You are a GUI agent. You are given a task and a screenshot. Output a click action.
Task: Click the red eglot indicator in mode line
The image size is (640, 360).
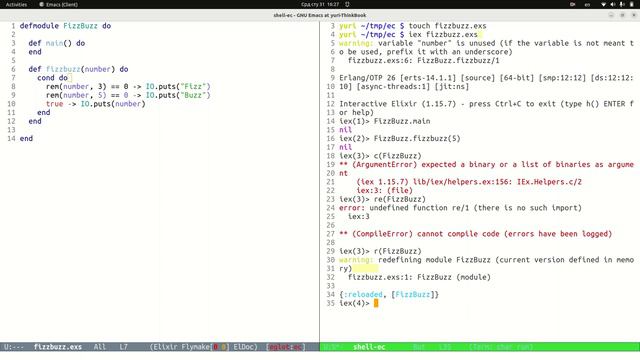(286, 347)
